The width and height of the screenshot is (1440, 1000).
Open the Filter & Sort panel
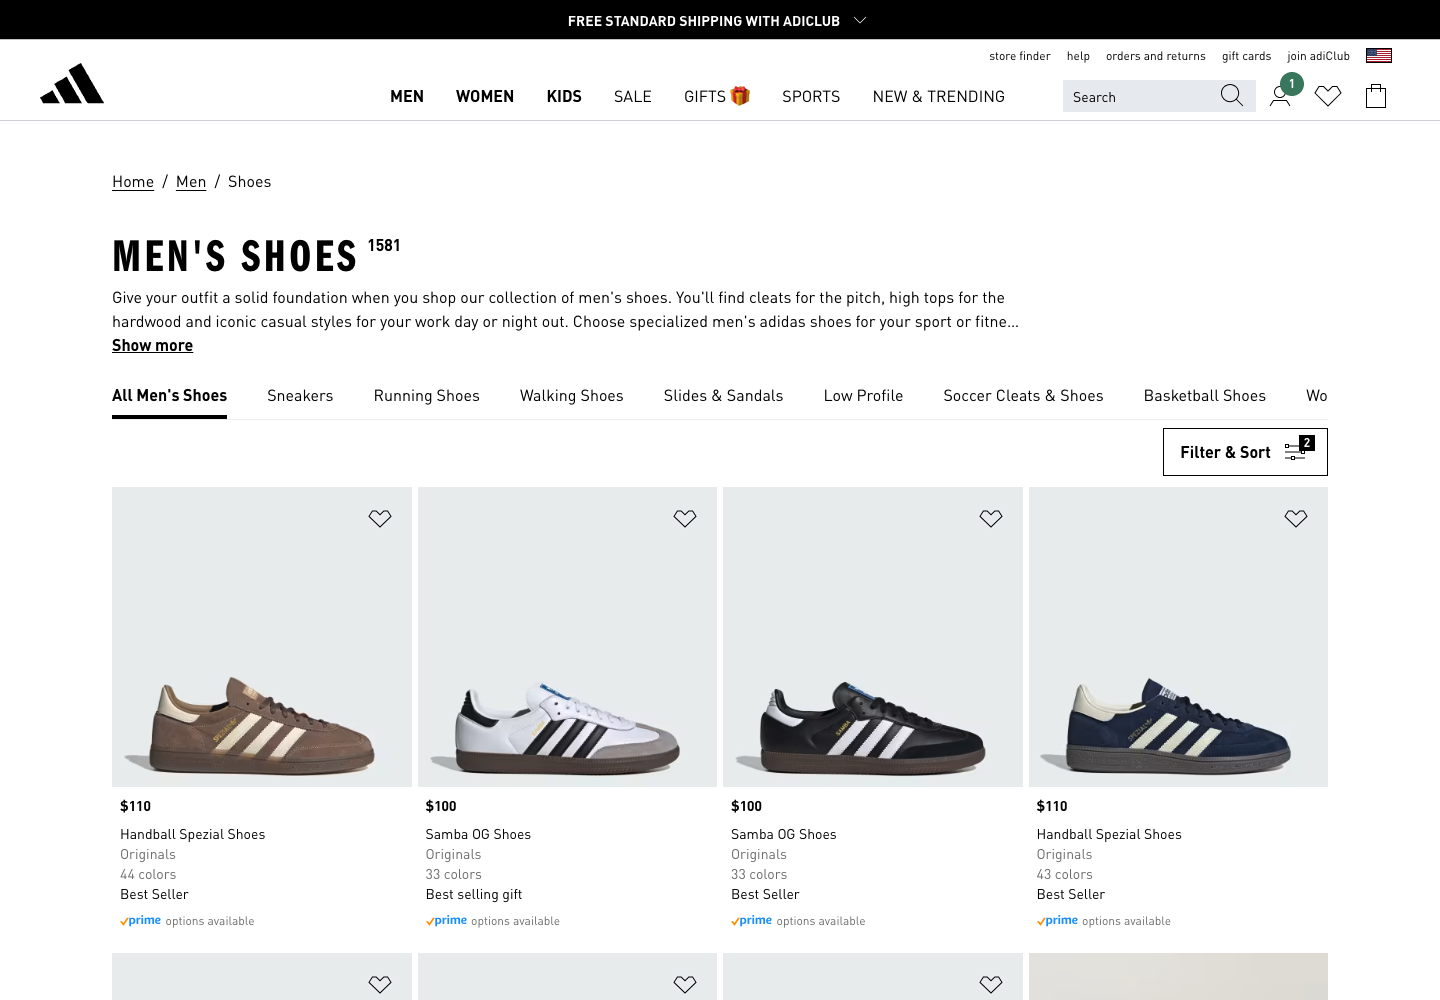click(1245, 452)
